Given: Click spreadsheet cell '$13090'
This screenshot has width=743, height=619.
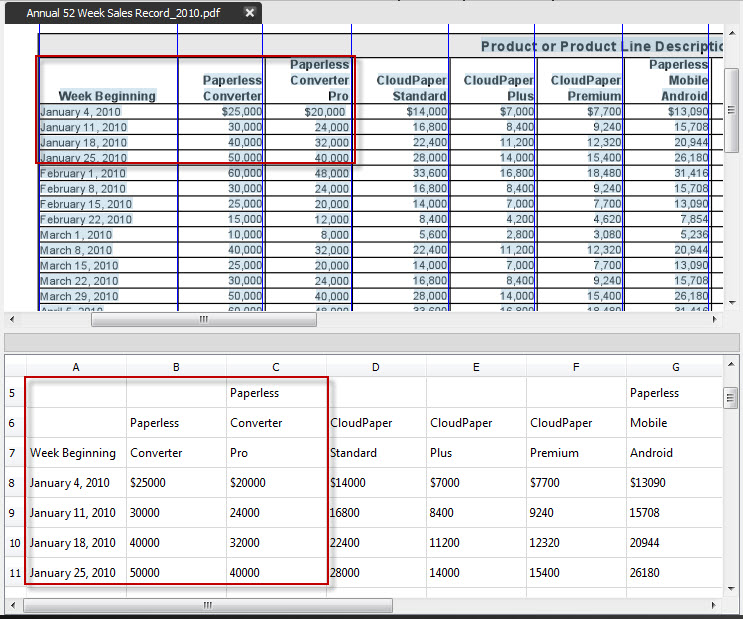Looking at the screenshot, I should [x=675, y=482].
